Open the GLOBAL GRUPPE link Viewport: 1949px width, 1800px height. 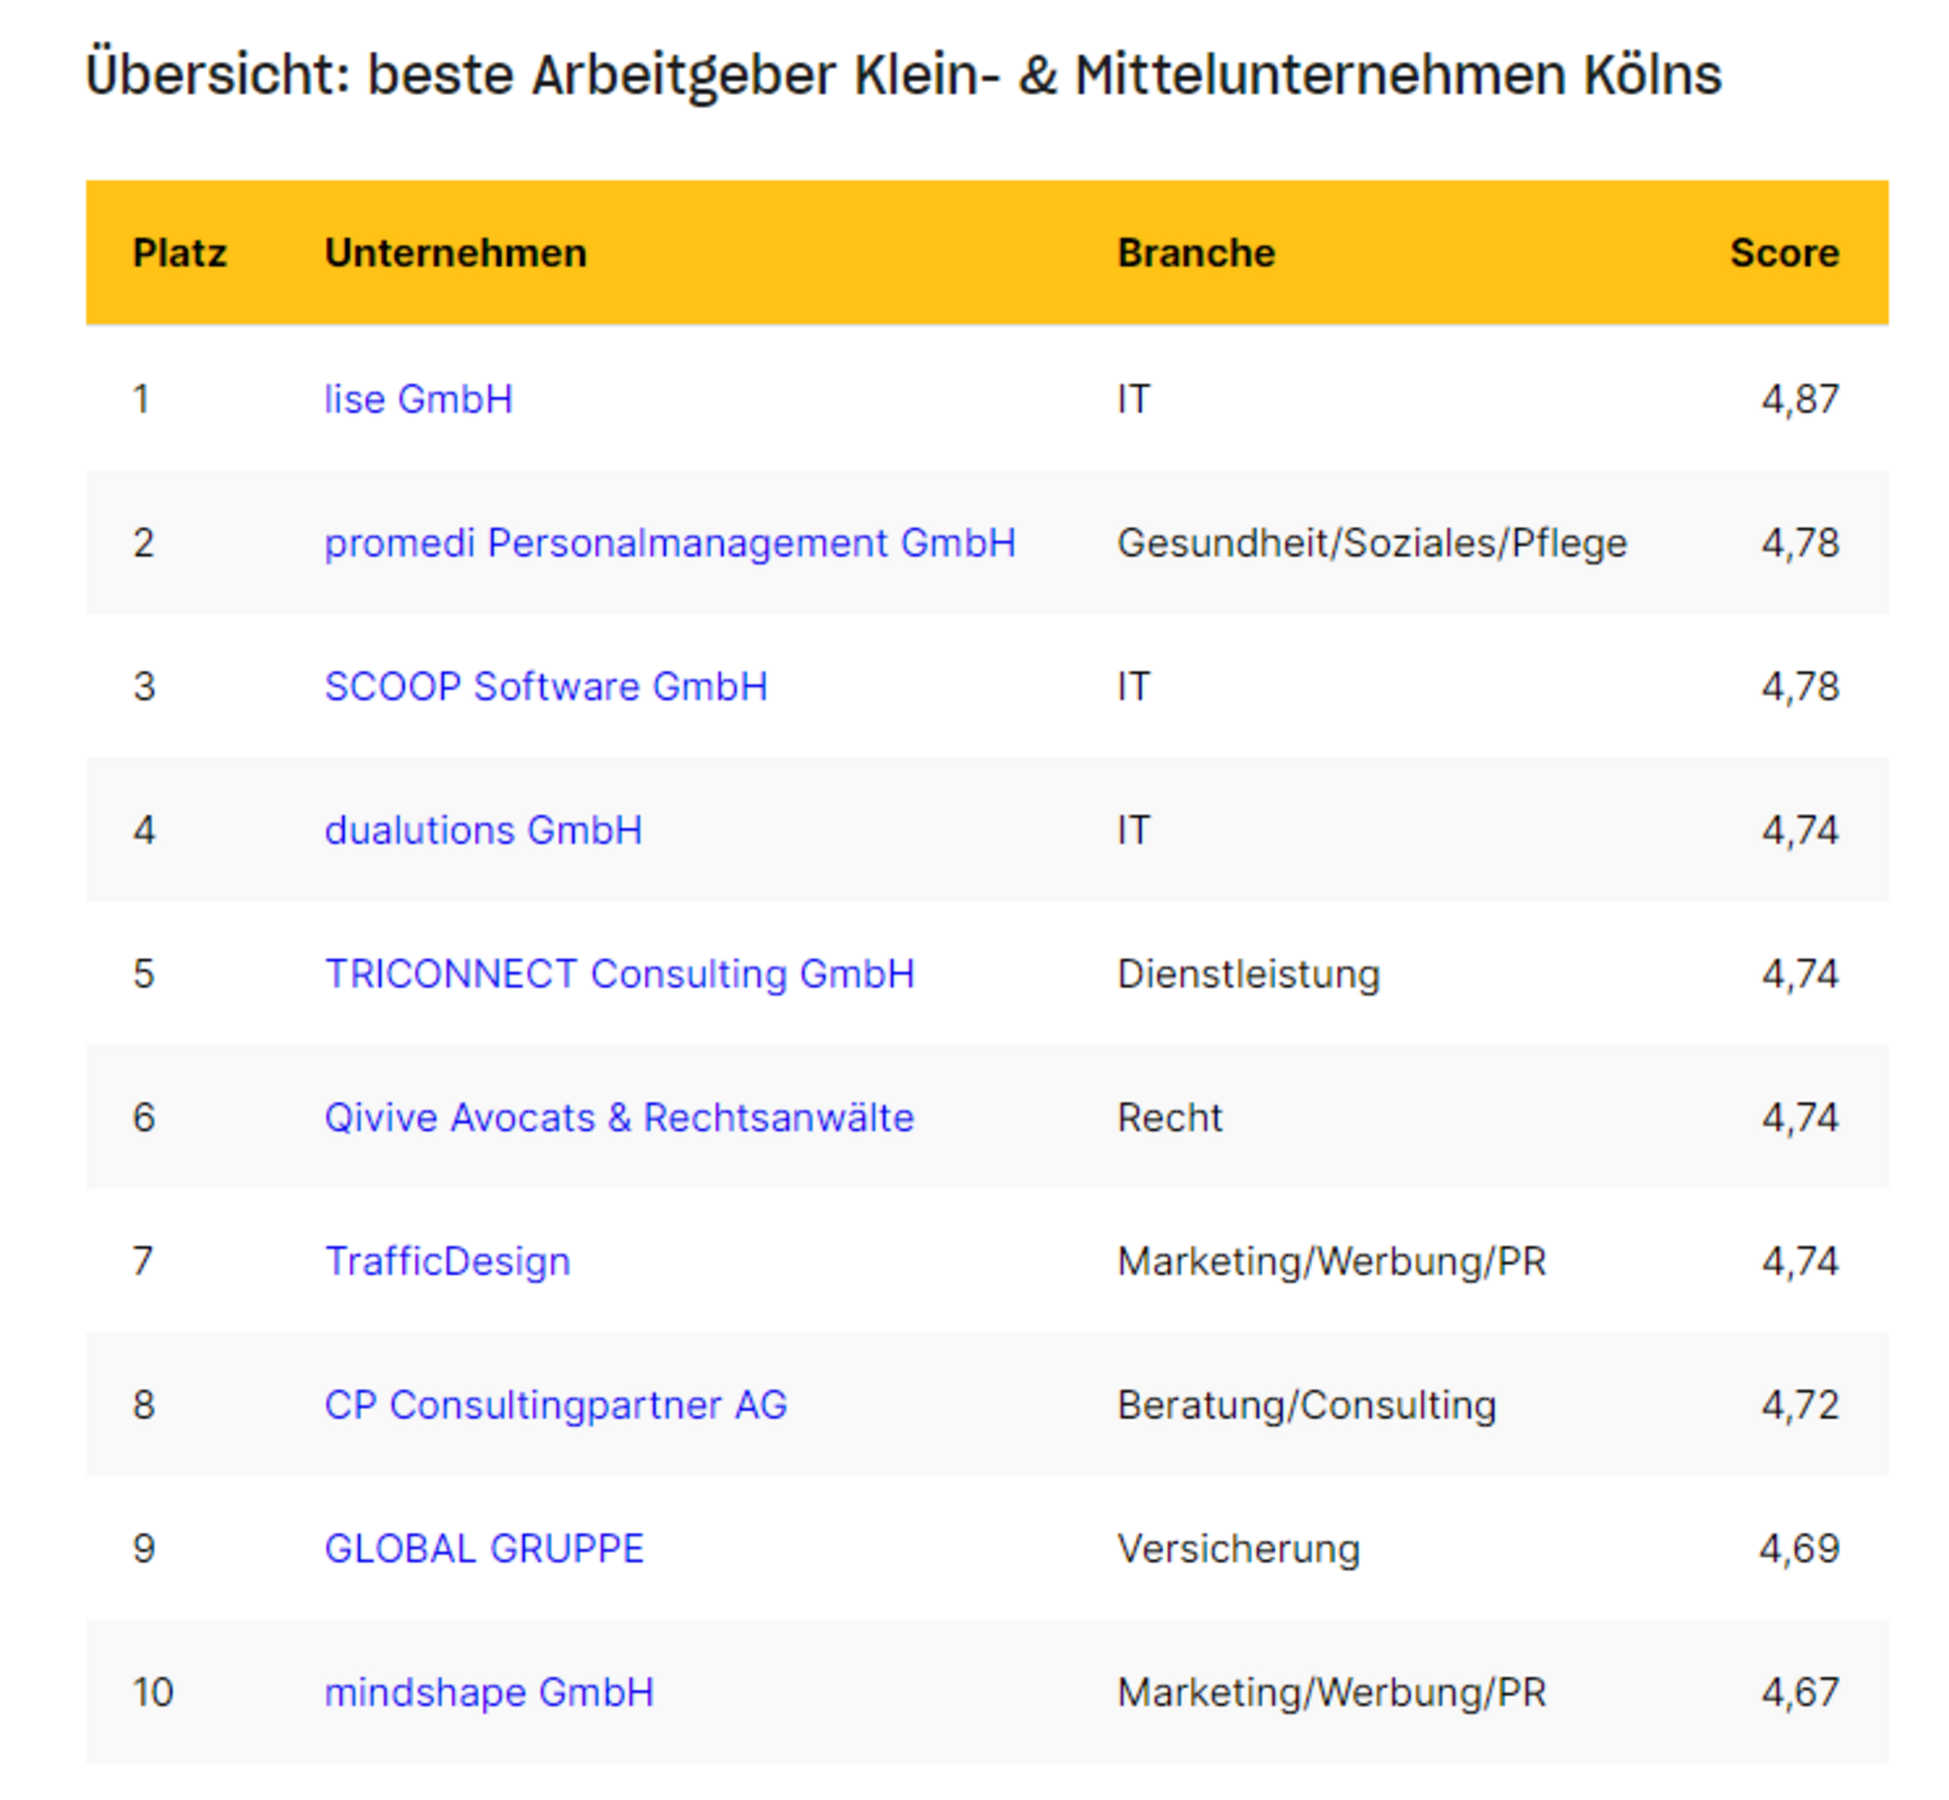coord(484,1548)
